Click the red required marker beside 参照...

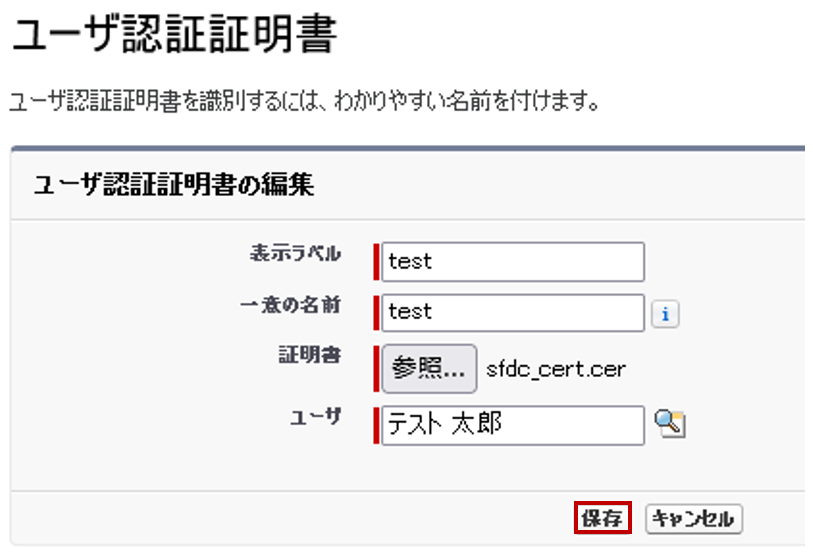click(x=377, y=369)
